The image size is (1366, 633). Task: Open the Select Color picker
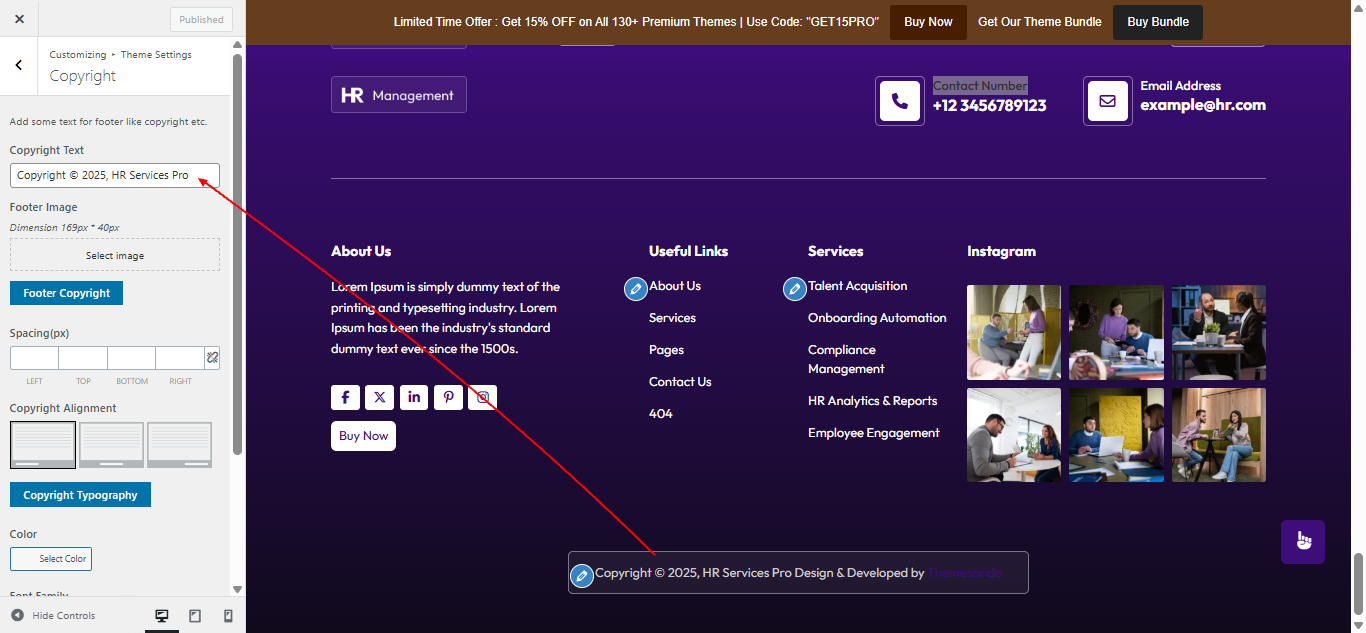50,558
